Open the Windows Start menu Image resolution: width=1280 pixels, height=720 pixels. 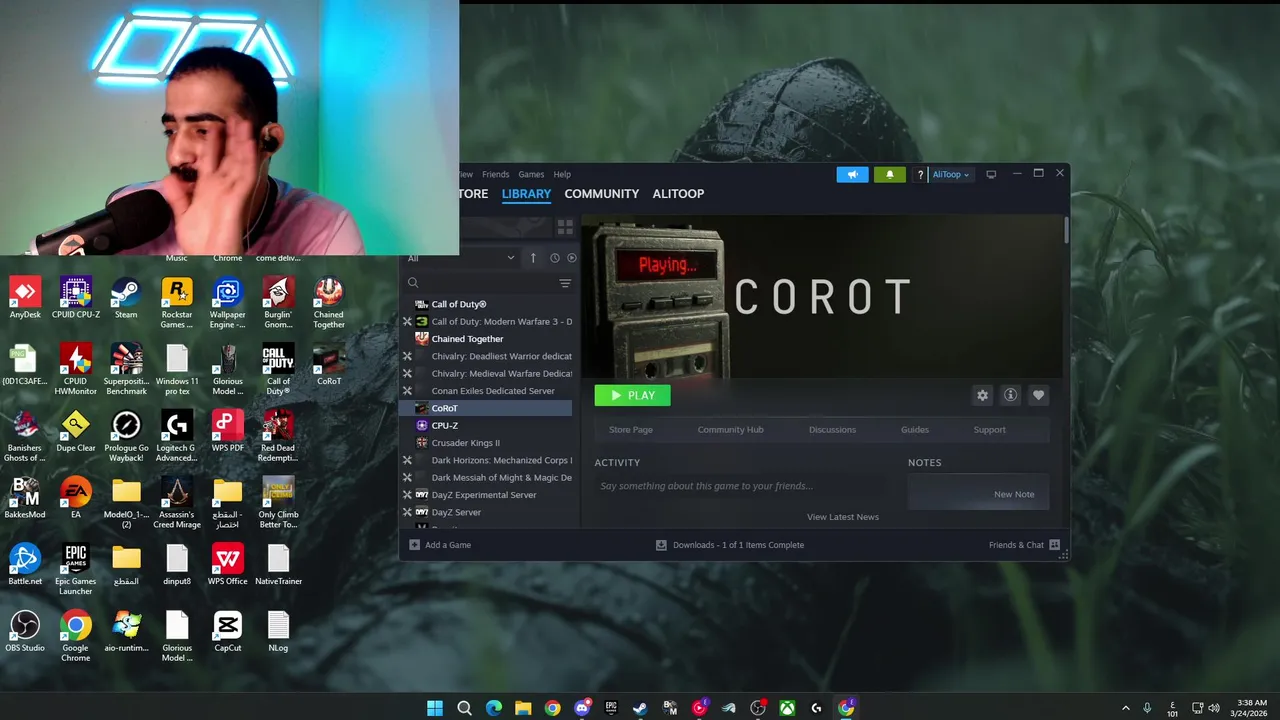click(435, 708)
